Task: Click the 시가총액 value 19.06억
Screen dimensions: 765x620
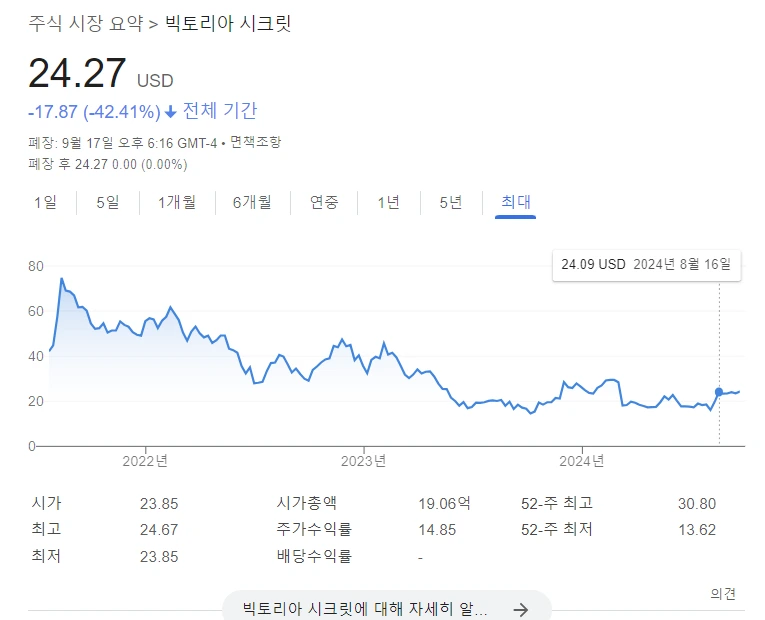Action: pyautogui.click(x=444, y=503)
